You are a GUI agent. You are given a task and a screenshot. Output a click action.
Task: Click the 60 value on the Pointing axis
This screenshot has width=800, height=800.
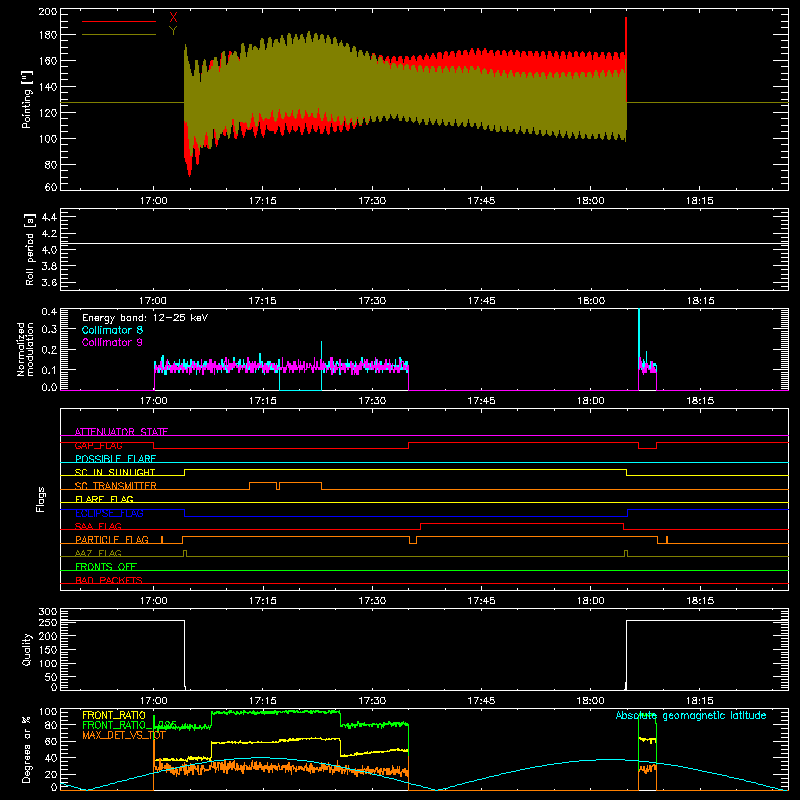(51, 187)
